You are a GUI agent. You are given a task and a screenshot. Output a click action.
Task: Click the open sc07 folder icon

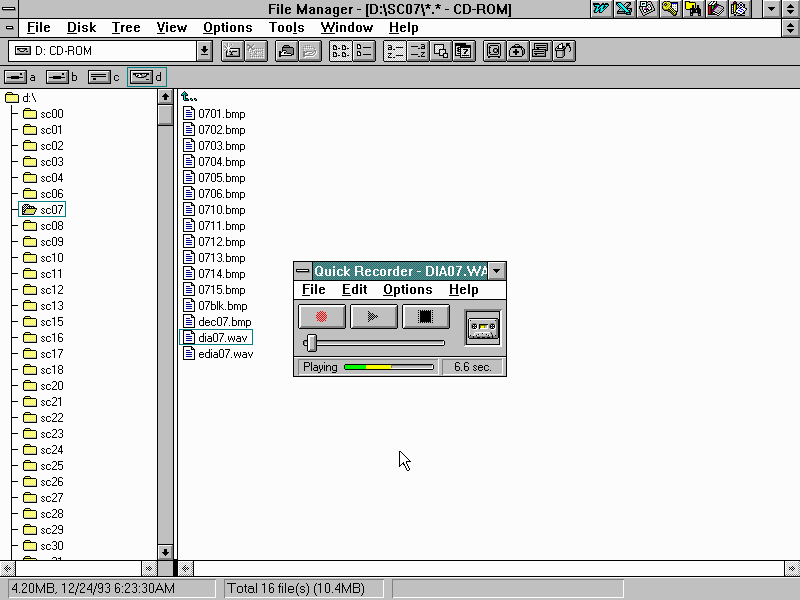pos(29,210)
